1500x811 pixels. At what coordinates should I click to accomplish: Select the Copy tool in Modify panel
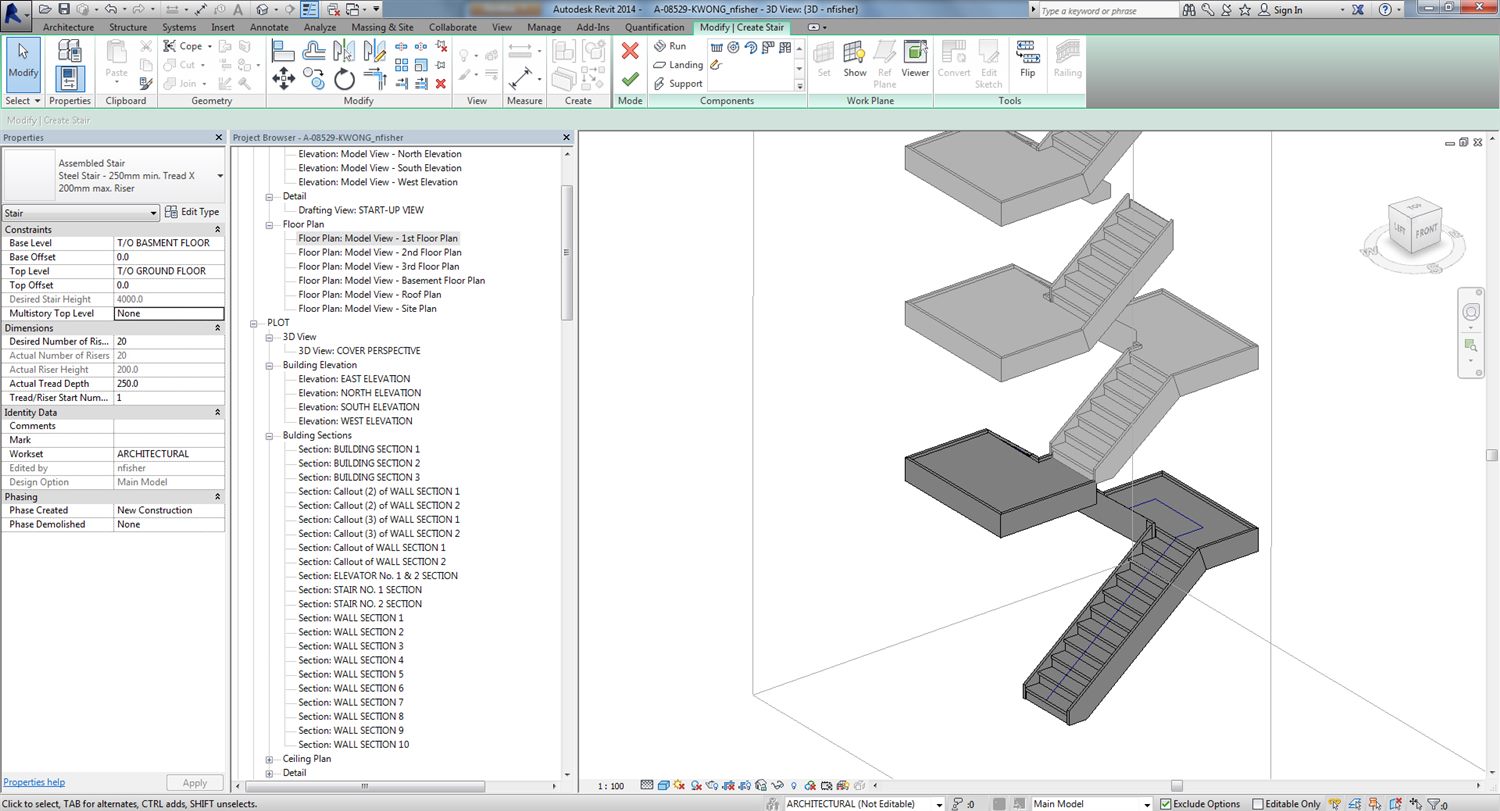[314, 79]
